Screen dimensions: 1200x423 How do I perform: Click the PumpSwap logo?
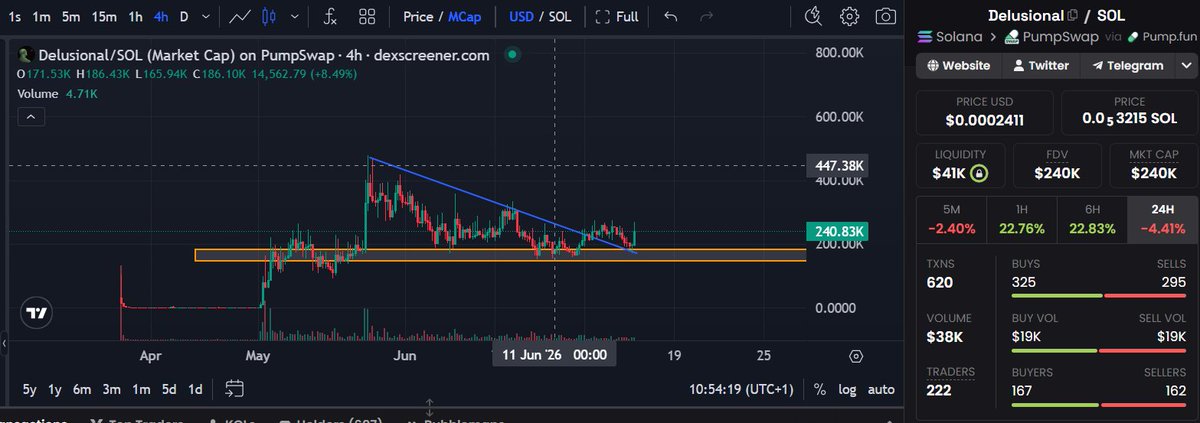pyautogui.click(x=1011, y=37)
